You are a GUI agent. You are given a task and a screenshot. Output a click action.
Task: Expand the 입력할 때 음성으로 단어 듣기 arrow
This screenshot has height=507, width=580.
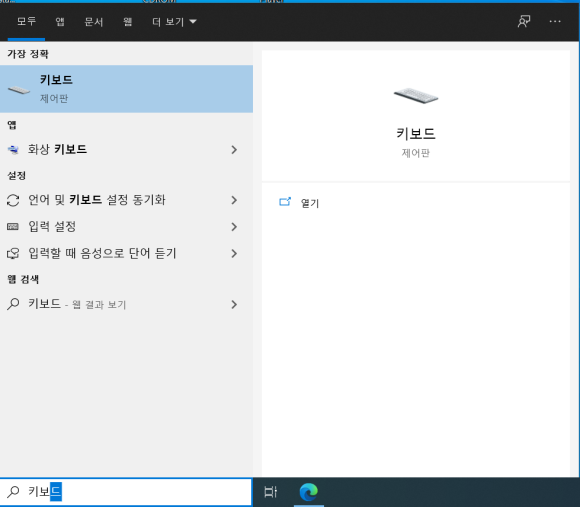(234, 253)
